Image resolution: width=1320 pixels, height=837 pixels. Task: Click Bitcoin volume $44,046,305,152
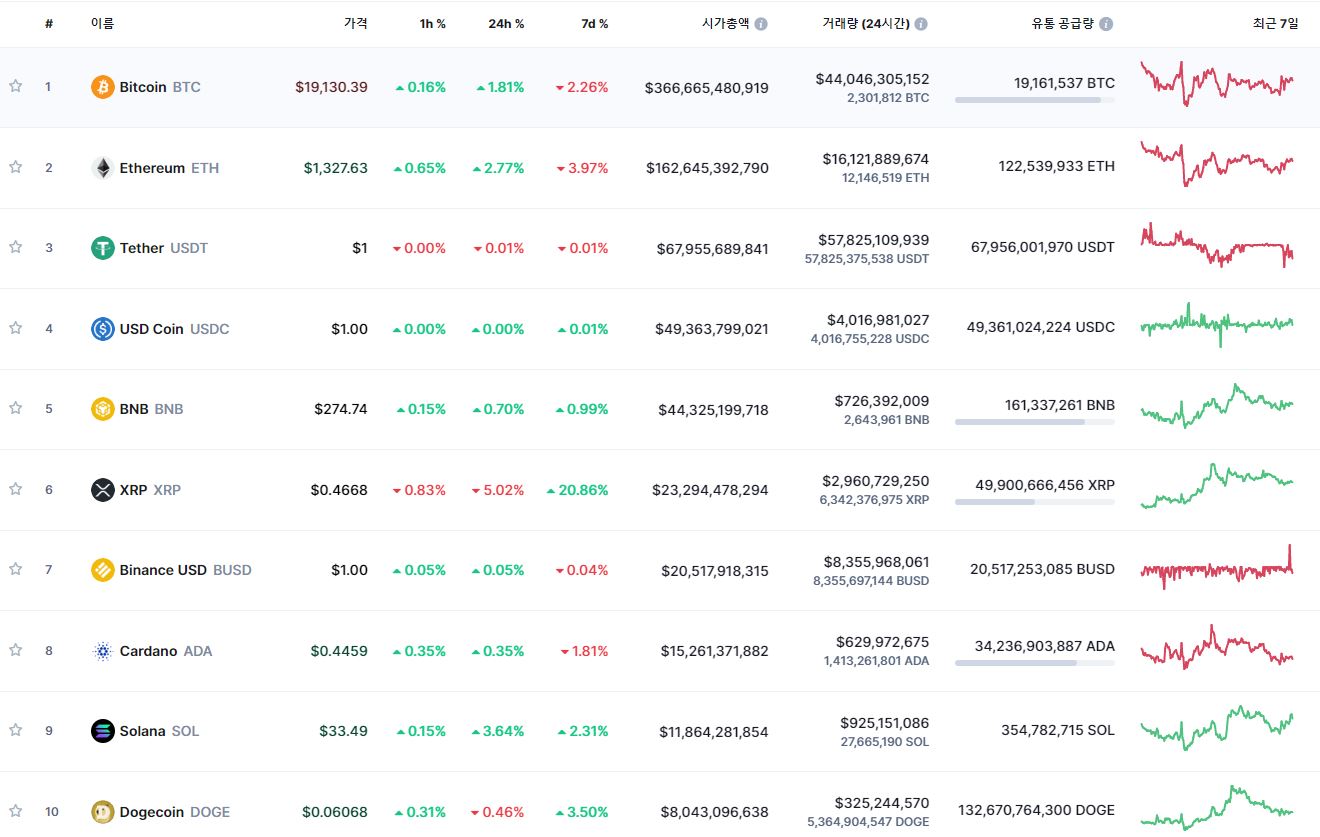873,78
